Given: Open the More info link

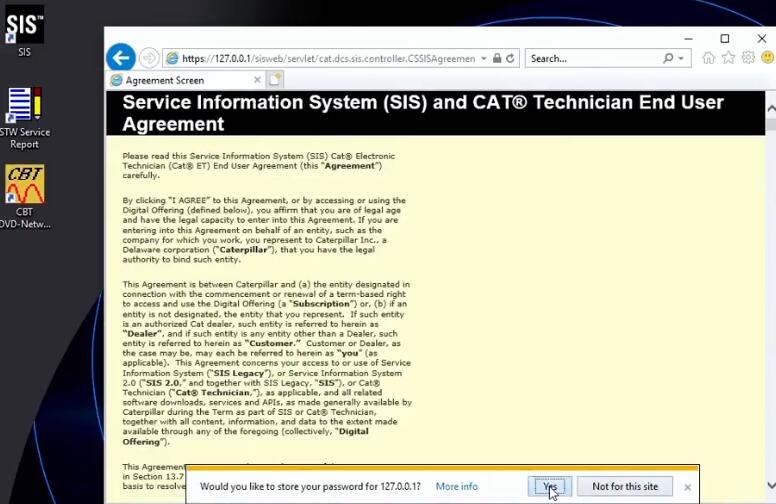Looking at the screenshot, I should point(456,487).
